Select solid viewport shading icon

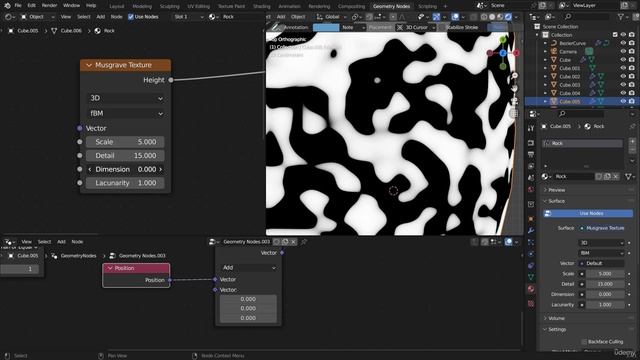pyautogui.click(x=492, y=17)
